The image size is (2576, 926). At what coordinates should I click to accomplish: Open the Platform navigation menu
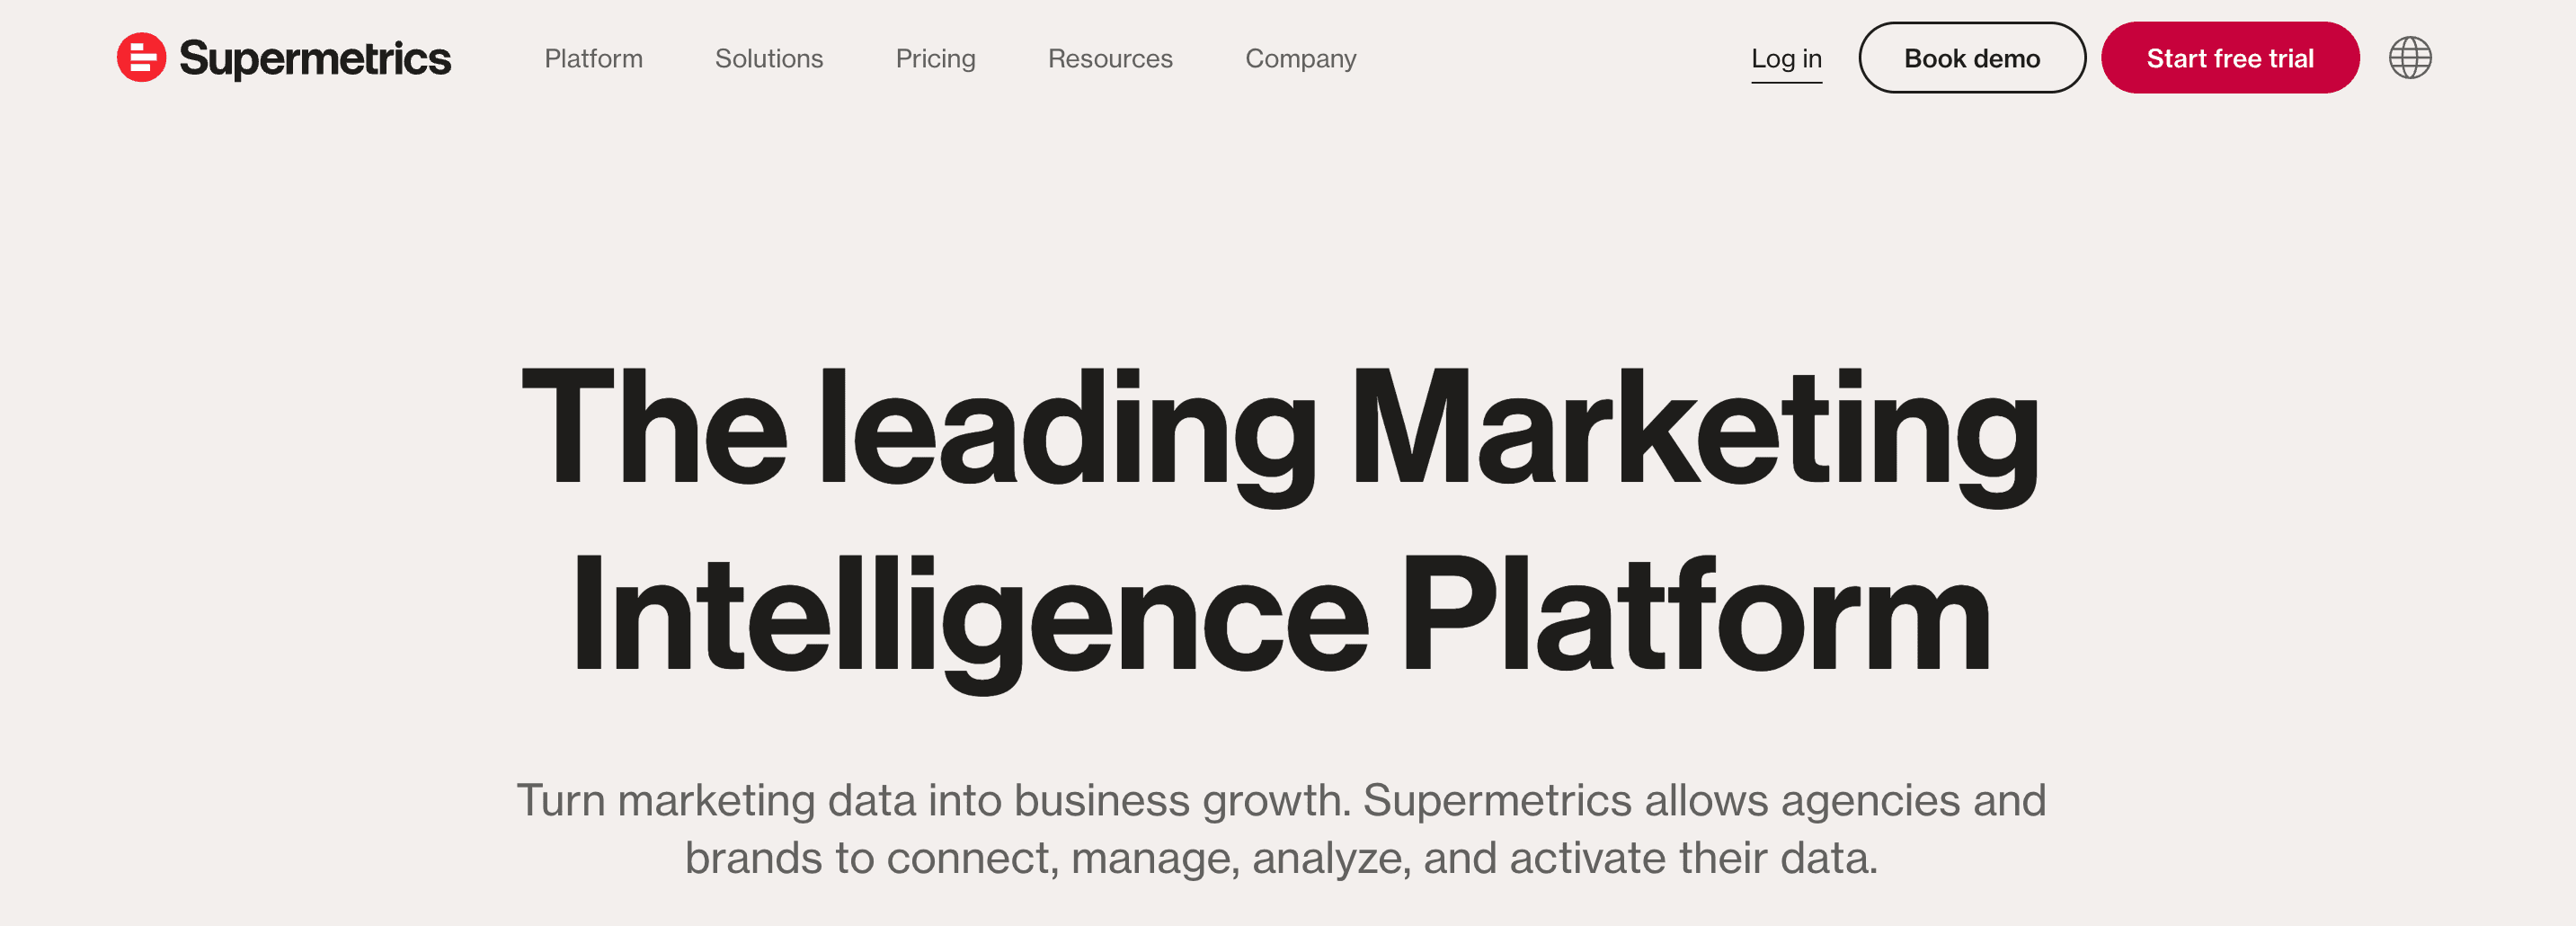593,59
